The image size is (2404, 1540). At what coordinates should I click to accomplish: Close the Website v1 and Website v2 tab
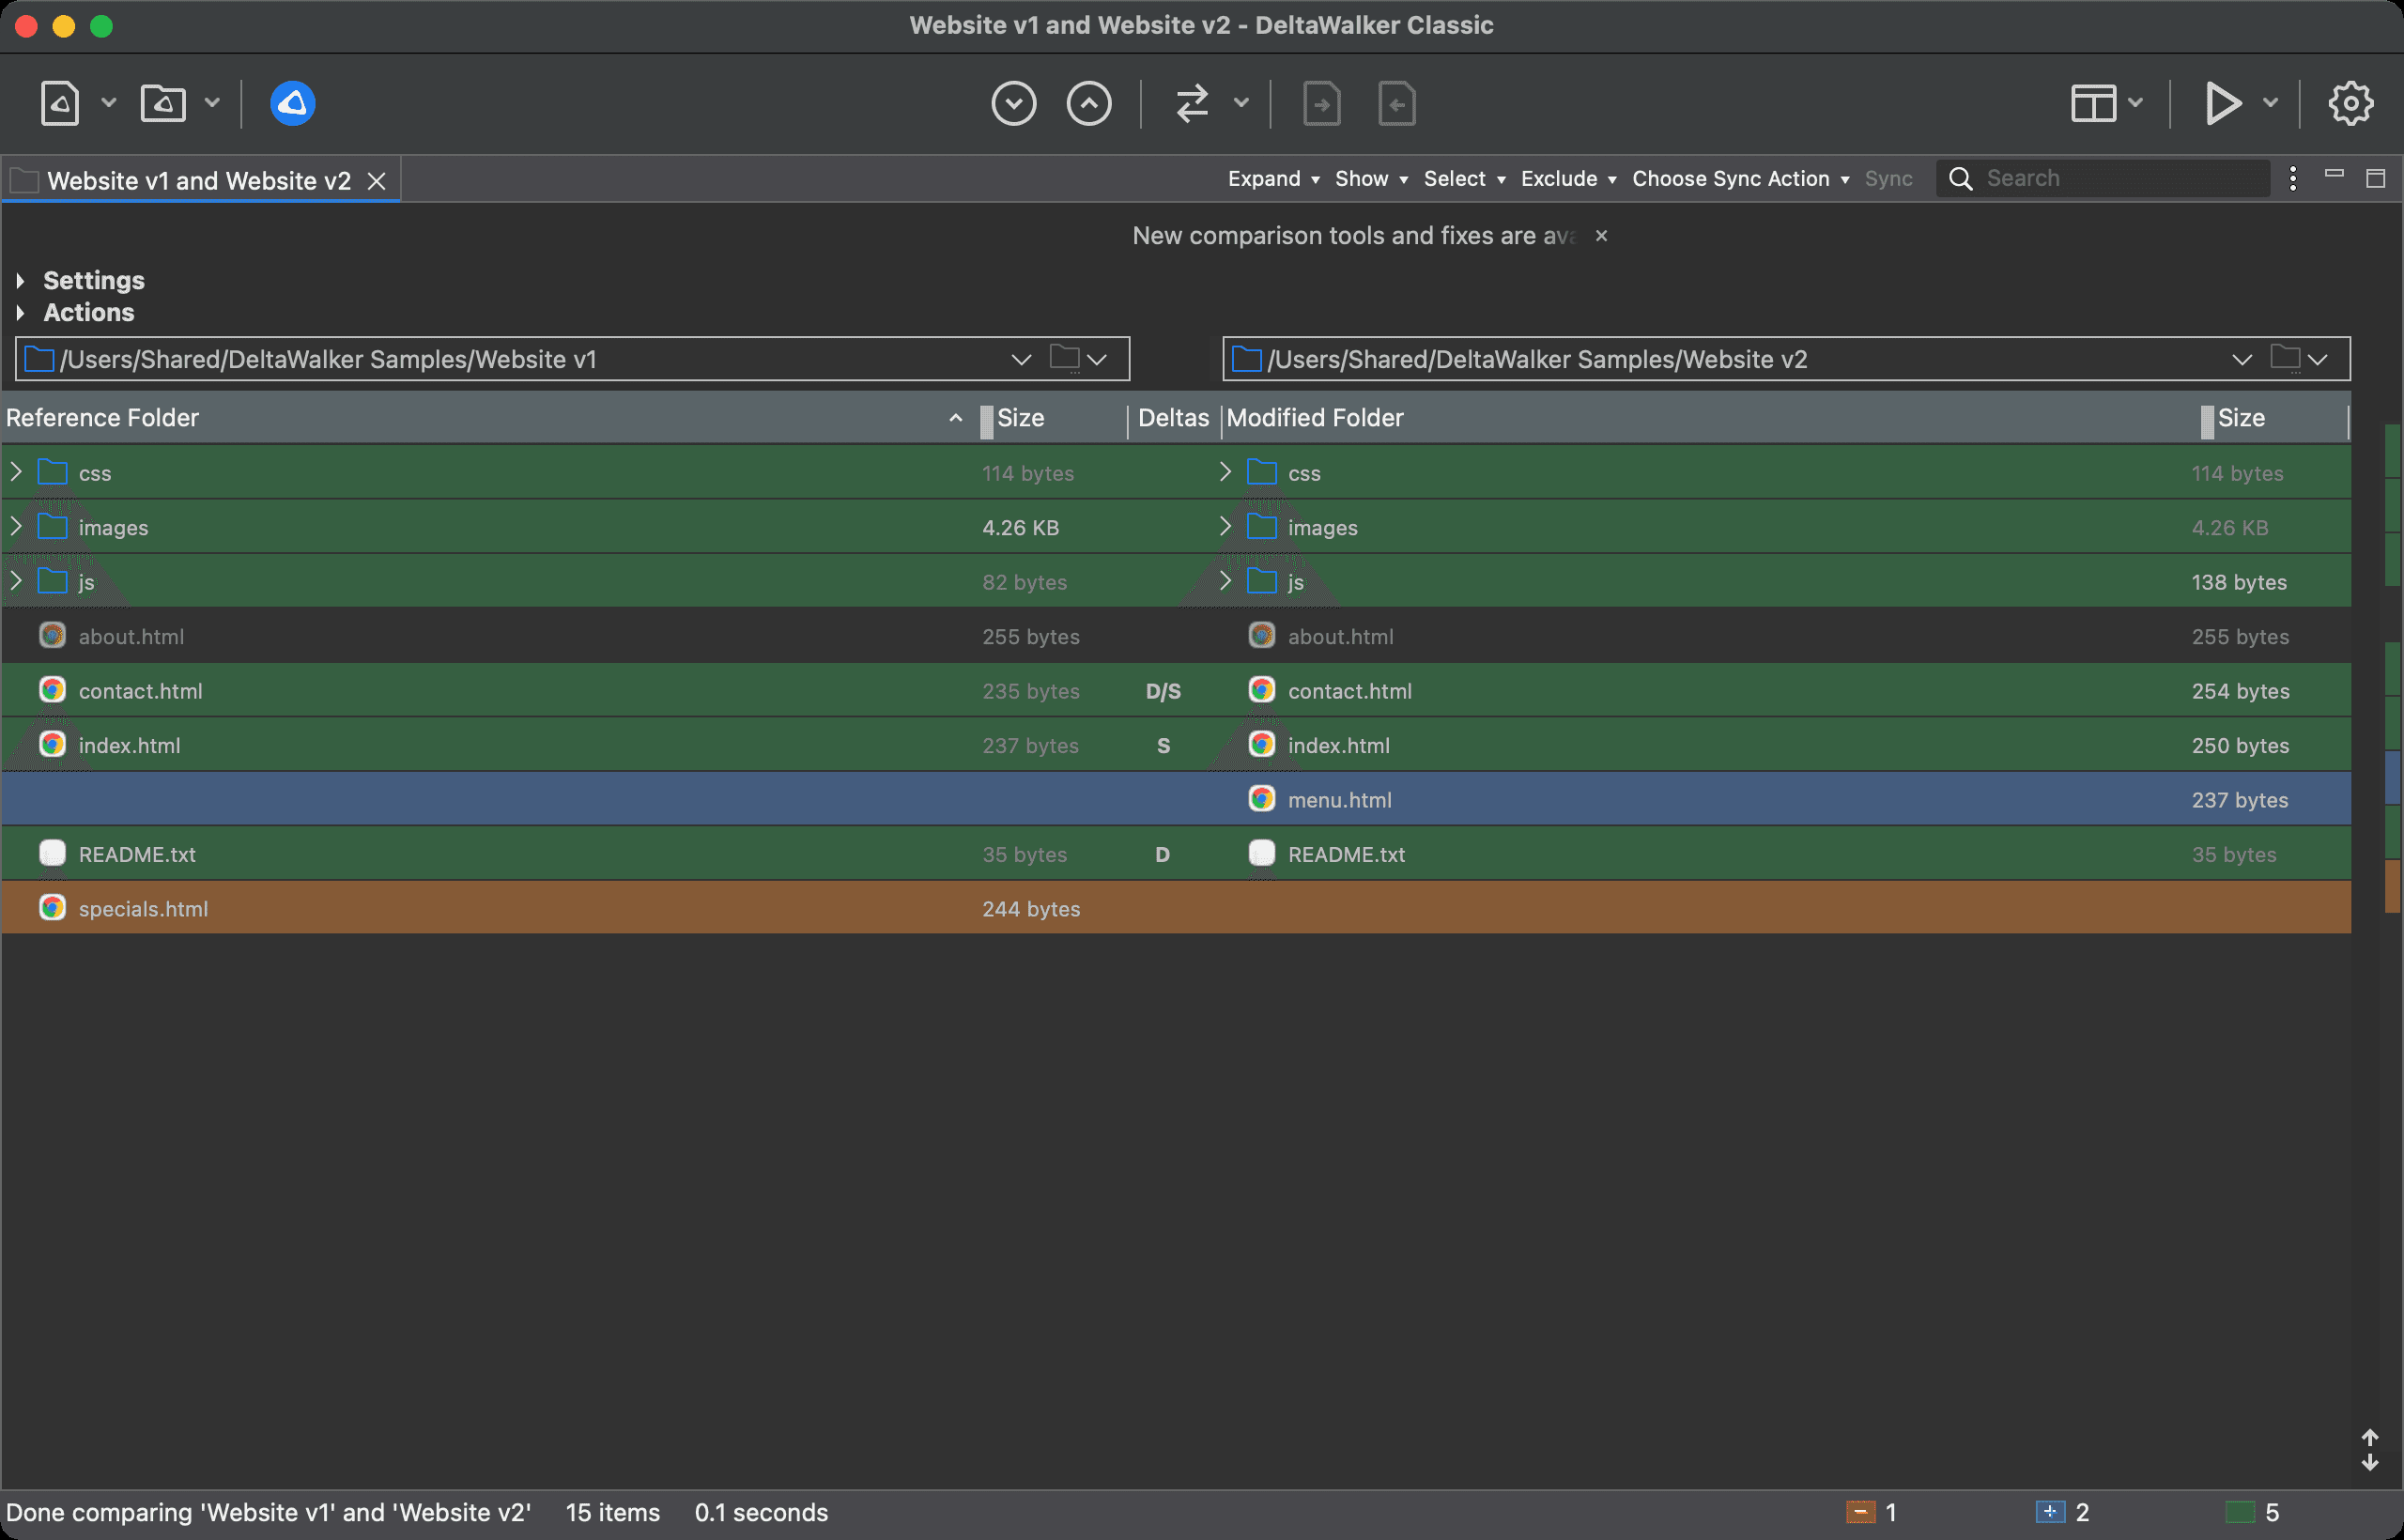(x=377, y=181)
